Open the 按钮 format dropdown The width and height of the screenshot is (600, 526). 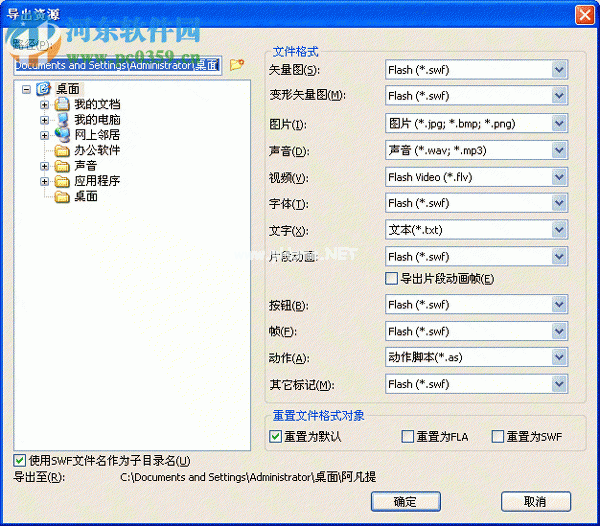pyautogui.click(x=559, y=305)
